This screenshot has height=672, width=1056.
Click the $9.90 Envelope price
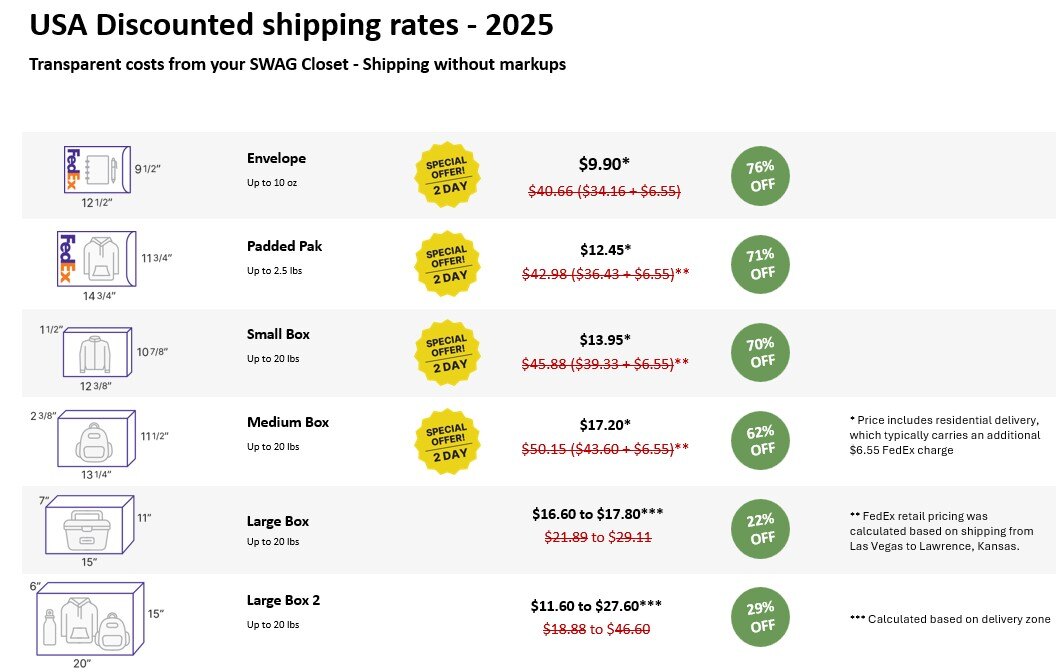604,163
